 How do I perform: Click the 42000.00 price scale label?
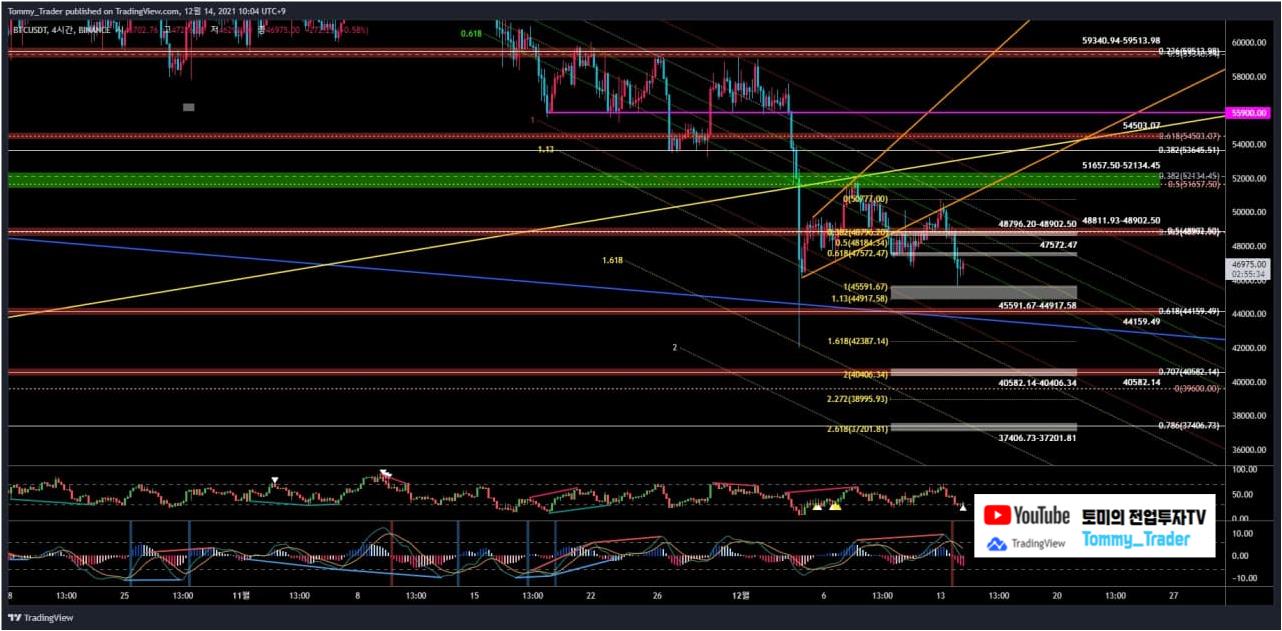(1249, 348)
